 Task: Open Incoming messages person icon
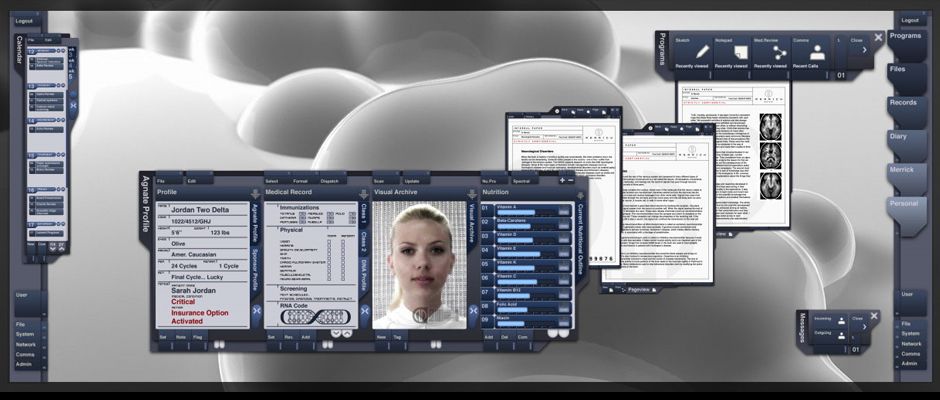841,320
